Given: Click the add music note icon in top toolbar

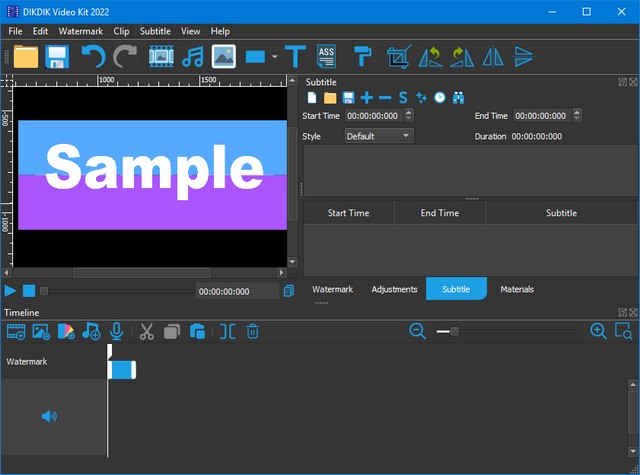Looking at the screenshot, I should (x=192, y=56).
